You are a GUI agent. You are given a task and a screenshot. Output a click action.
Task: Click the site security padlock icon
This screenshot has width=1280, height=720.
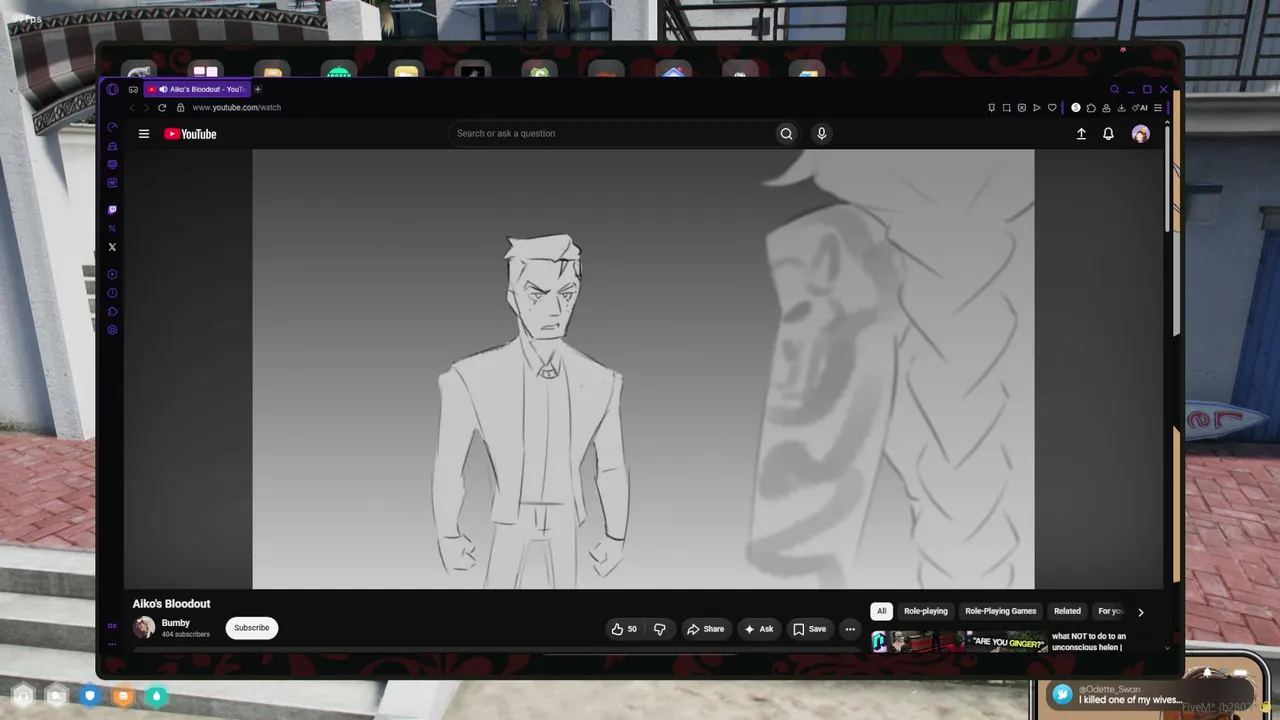180,108
